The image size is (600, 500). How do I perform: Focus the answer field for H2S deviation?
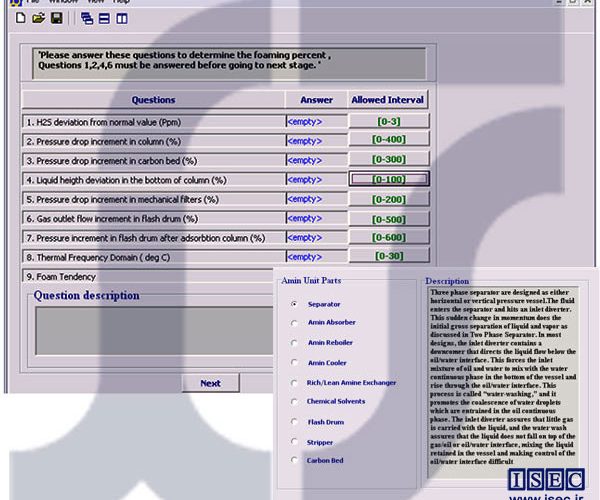[x=316, y=122]
